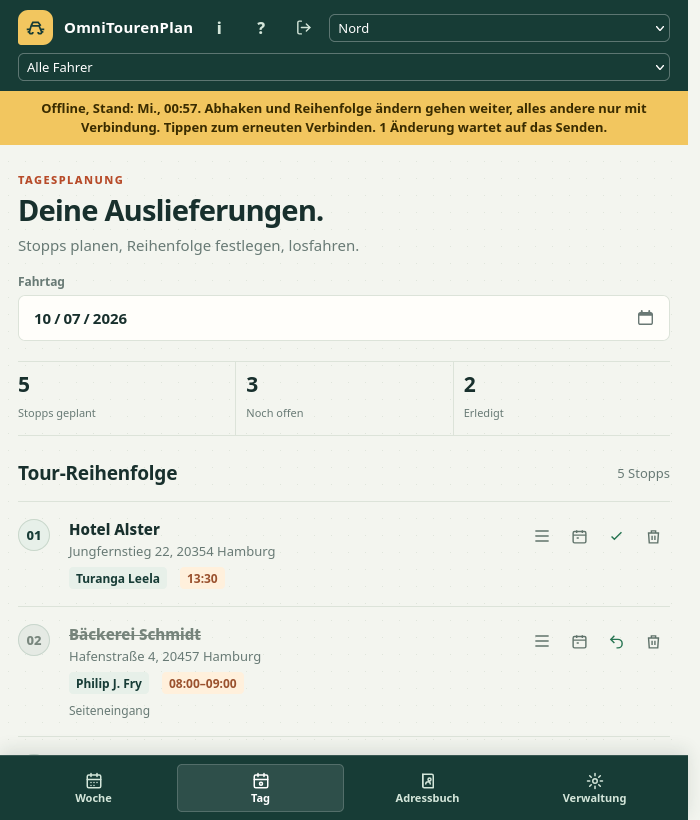Click the Tour-Reihenfolge heading
Screen dimensions: 700x820
[x=98, y=473]
